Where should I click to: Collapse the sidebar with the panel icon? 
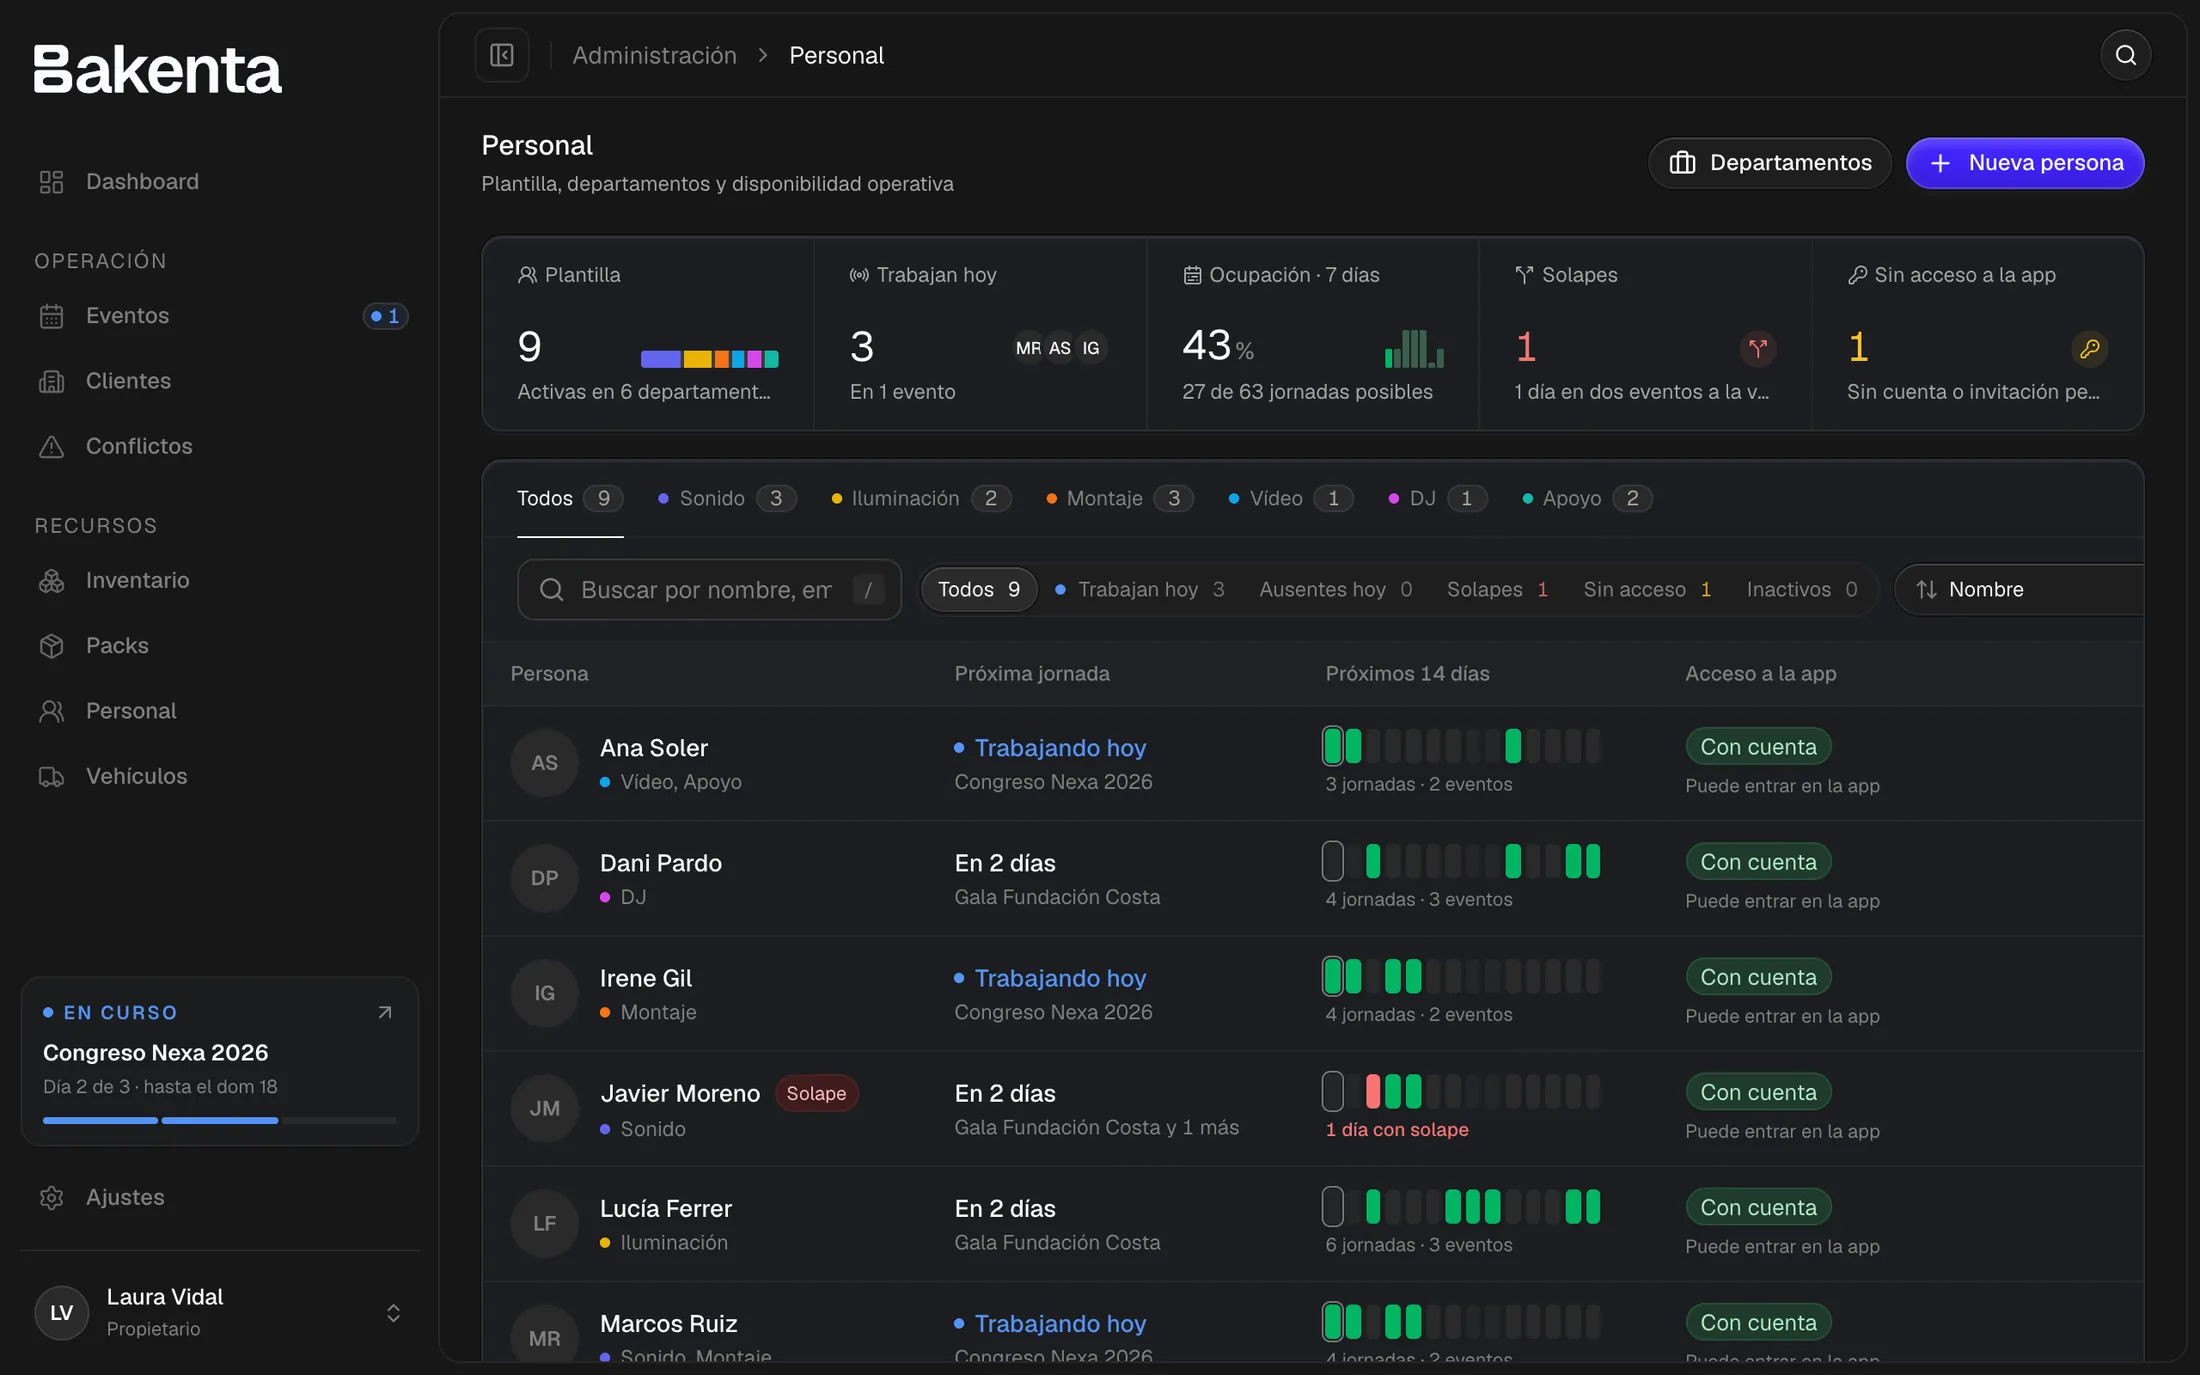point(502,55)
